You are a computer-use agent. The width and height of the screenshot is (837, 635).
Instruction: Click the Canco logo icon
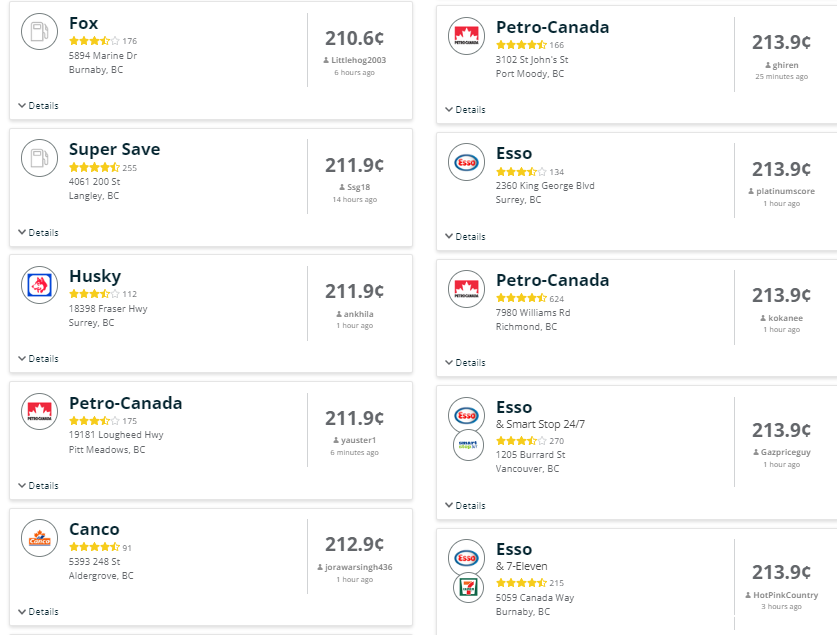[40, 538]
